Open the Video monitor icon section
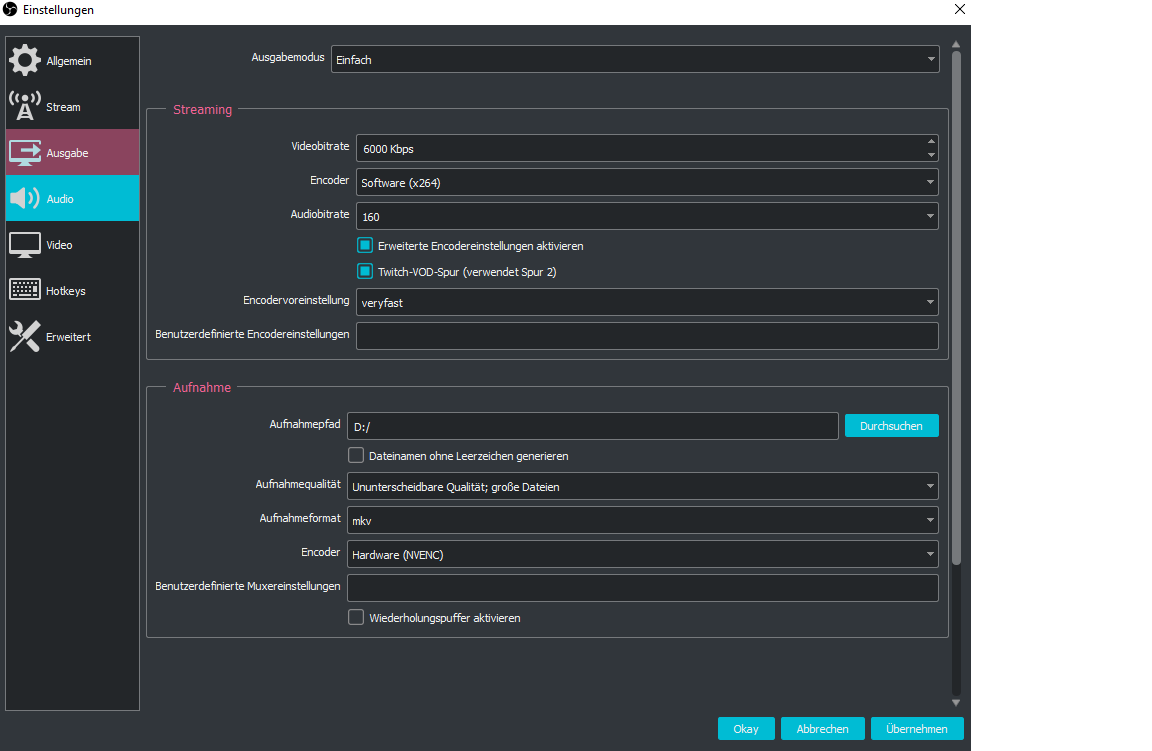1152x751 pixels. click(x=25, y=245)
